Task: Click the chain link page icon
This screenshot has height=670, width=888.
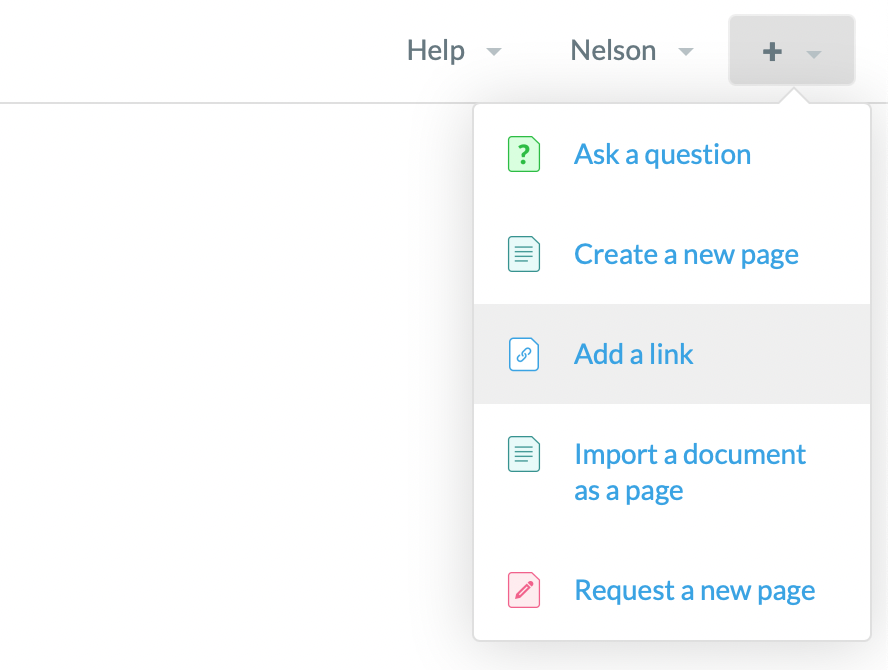Action: (x=523, y=355)
